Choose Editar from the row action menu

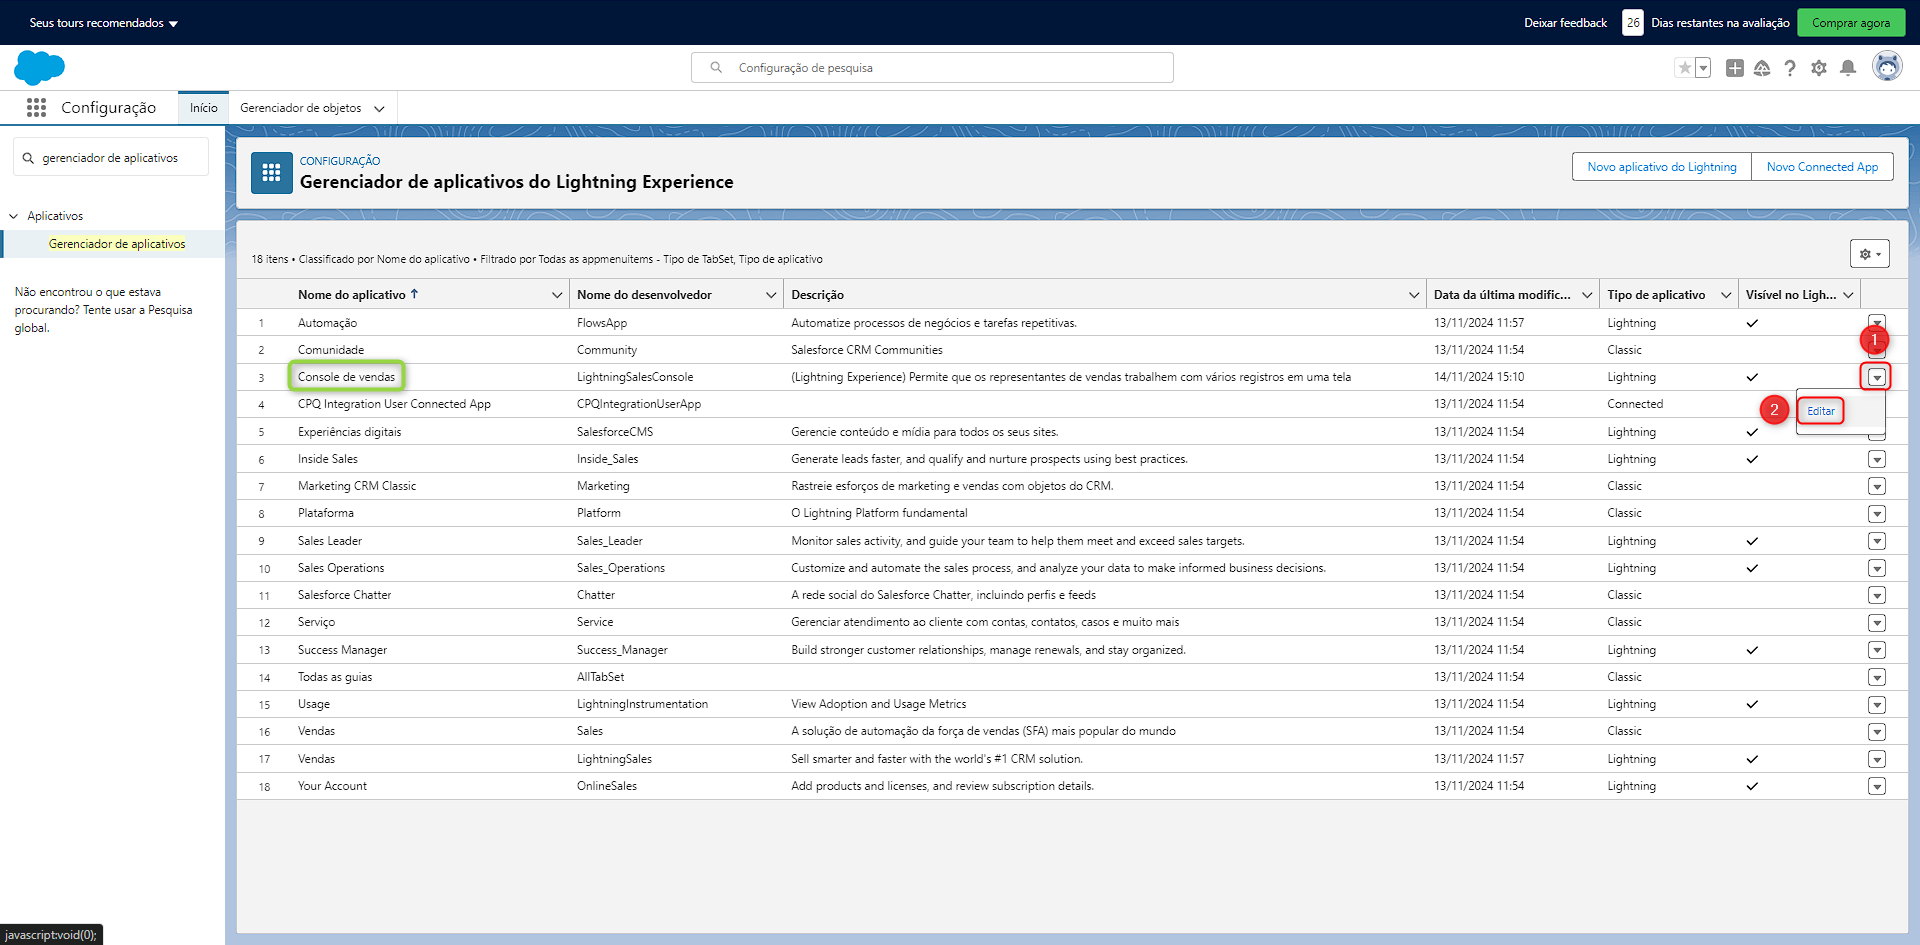coord(1821,411)
